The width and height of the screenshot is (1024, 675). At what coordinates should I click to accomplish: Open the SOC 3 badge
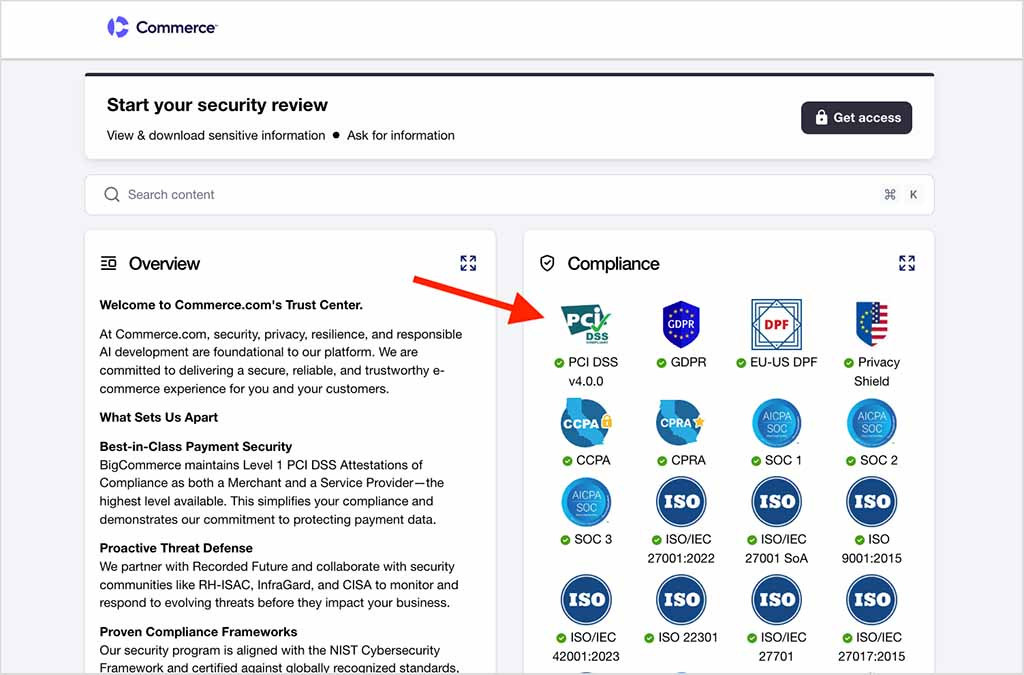tap(586, 501)
